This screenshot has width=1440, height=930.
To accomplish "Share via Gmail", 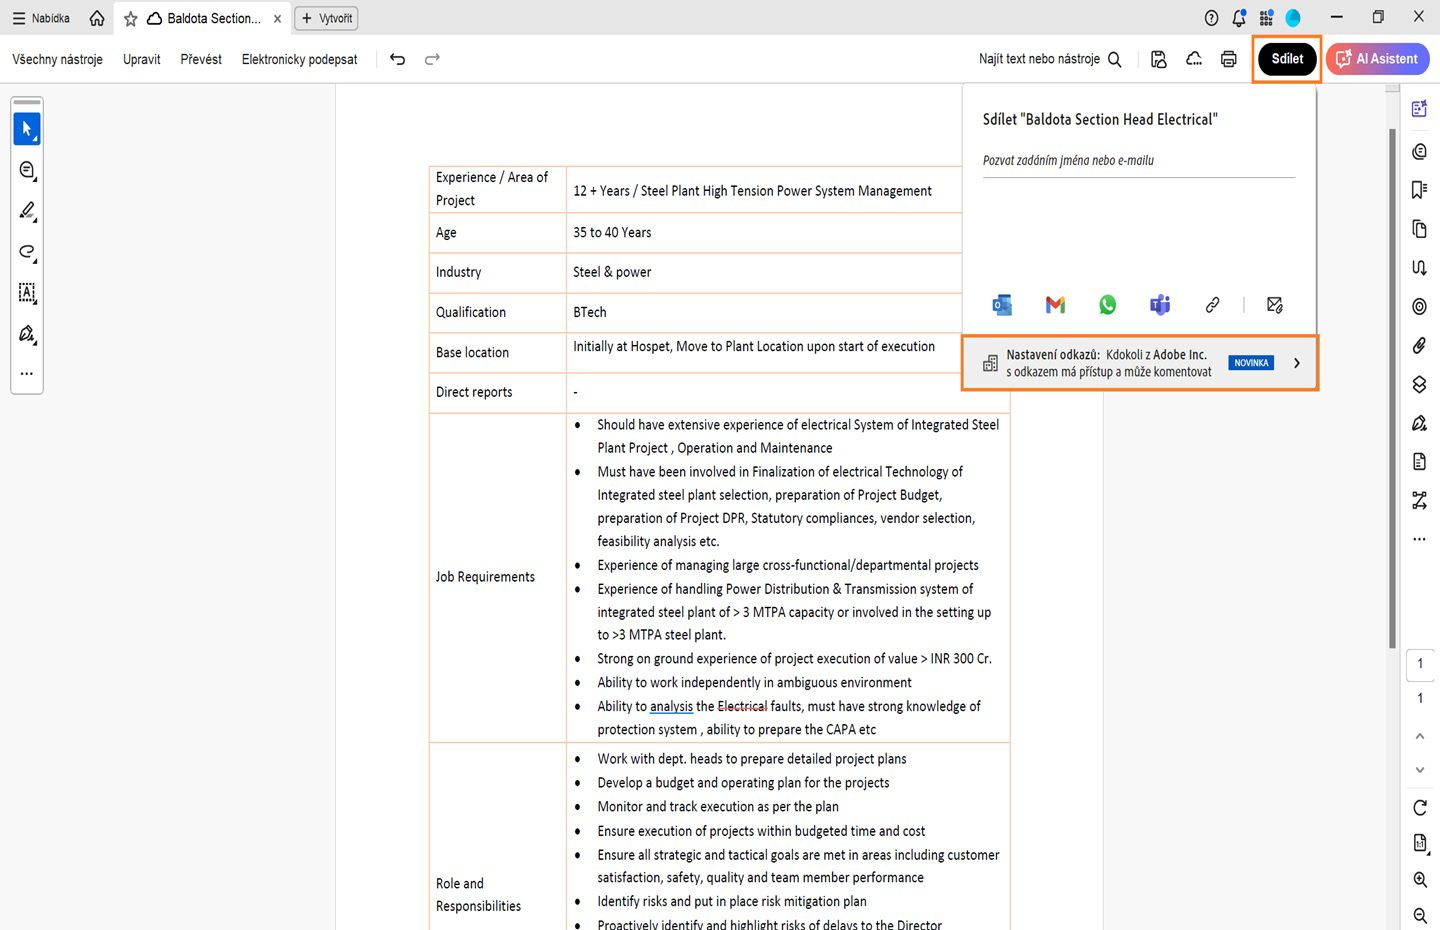I will coord(1055,305).
